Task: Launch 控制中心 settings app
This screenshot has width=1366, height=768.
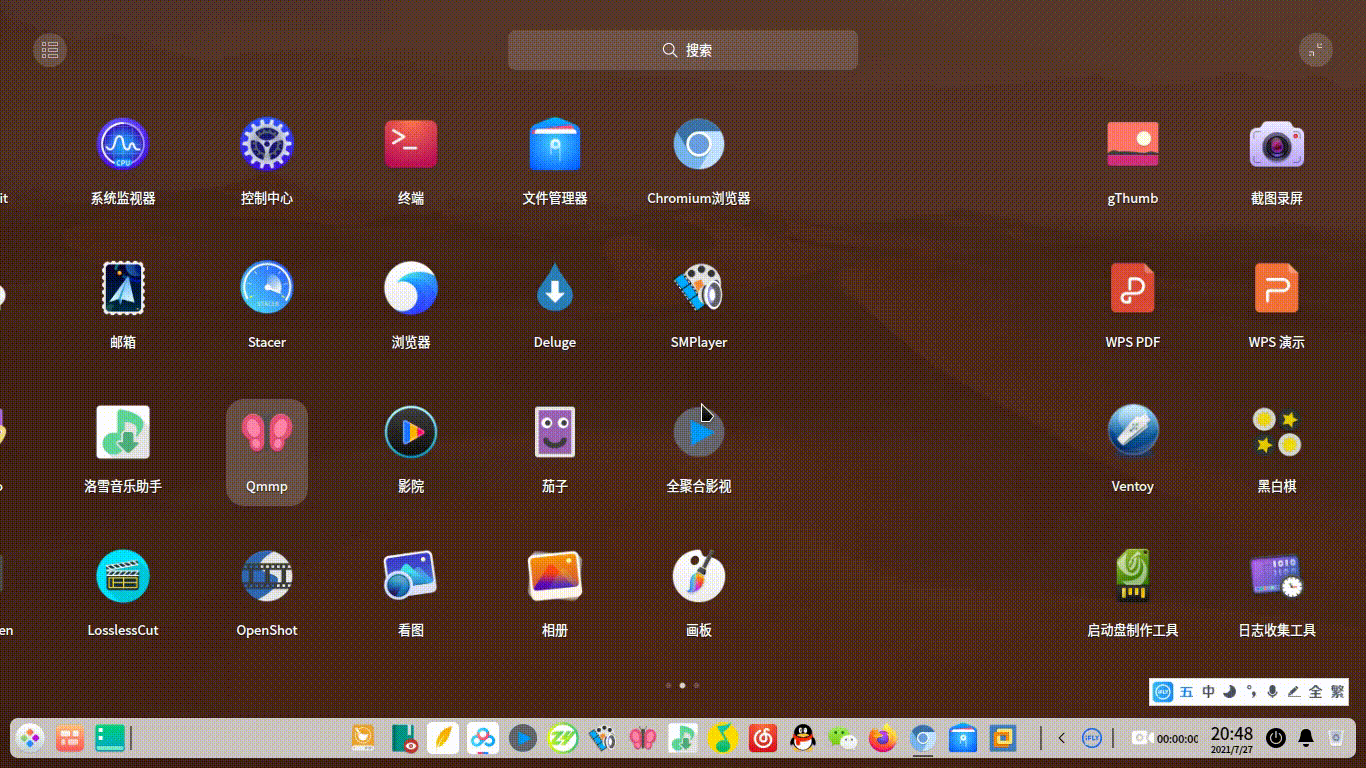Action: click(267, 144)
